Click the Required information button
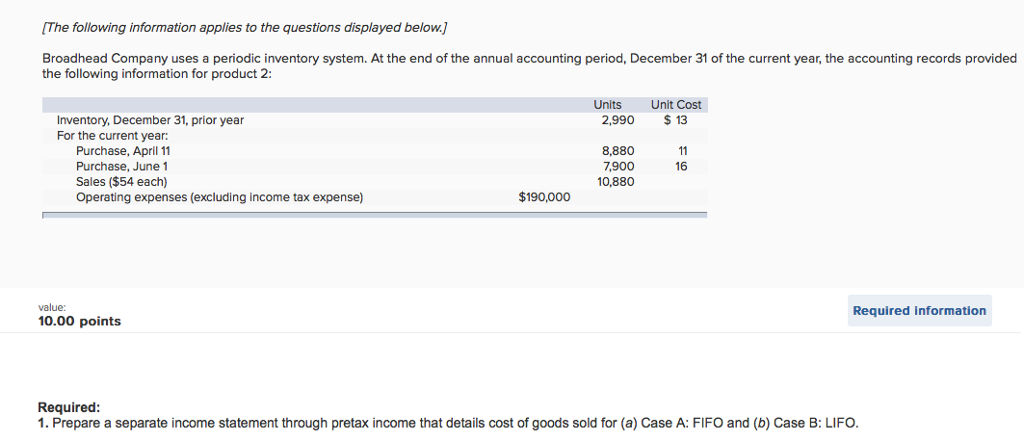1024x441 pixels. pos(919,311)
